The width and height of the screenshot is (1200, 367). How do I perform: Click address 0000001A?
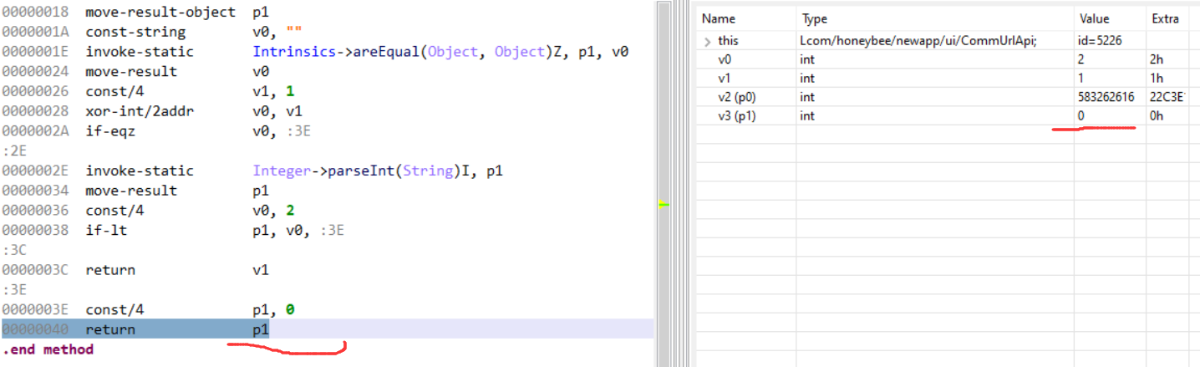(x=35, y=33)
